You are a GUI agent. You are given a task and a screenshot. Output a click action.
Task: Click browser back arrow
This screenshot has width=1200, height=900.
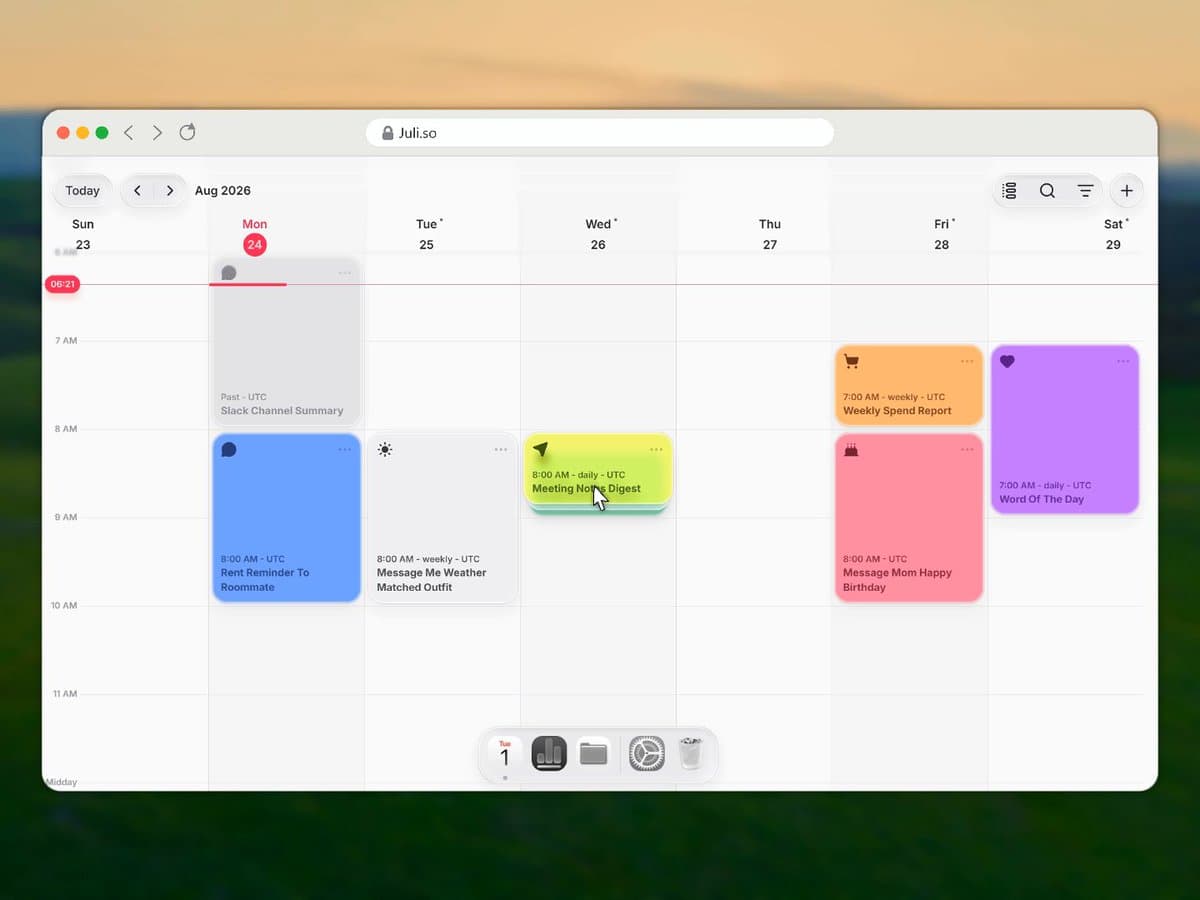coord(129,132)
